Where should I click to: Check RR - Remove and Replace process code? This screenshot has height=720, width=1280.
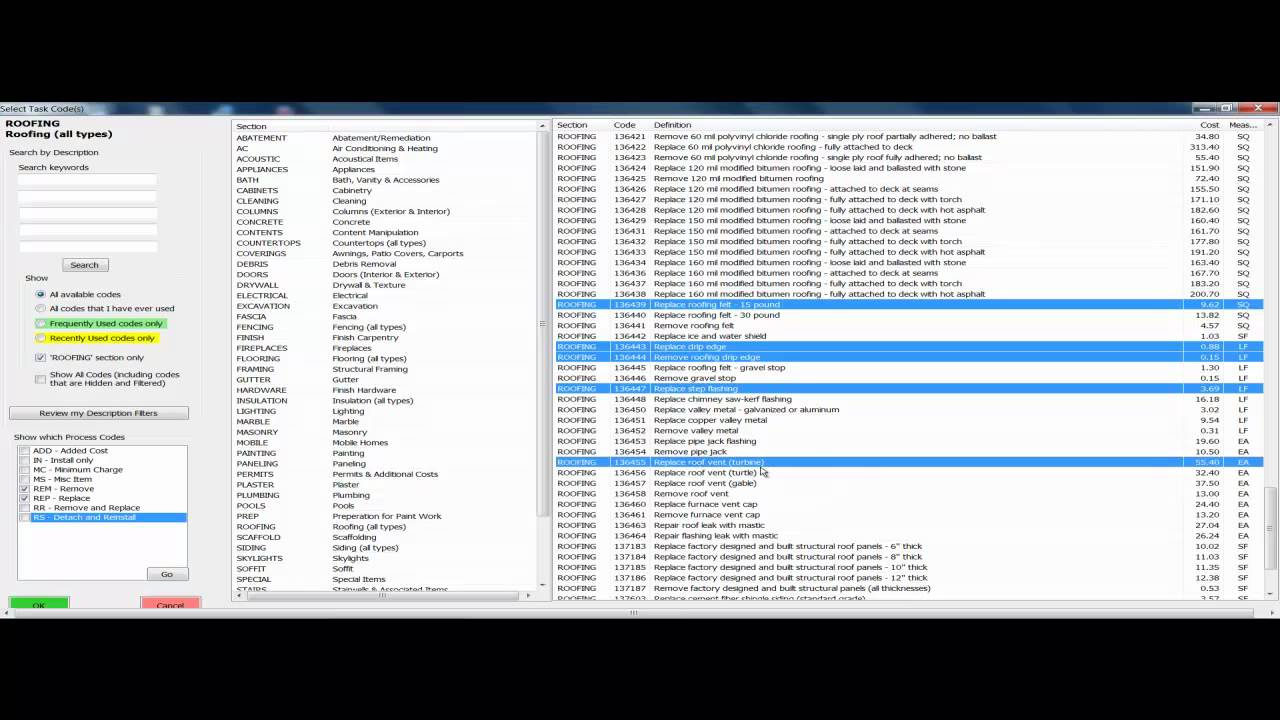(x=25, y=508)
